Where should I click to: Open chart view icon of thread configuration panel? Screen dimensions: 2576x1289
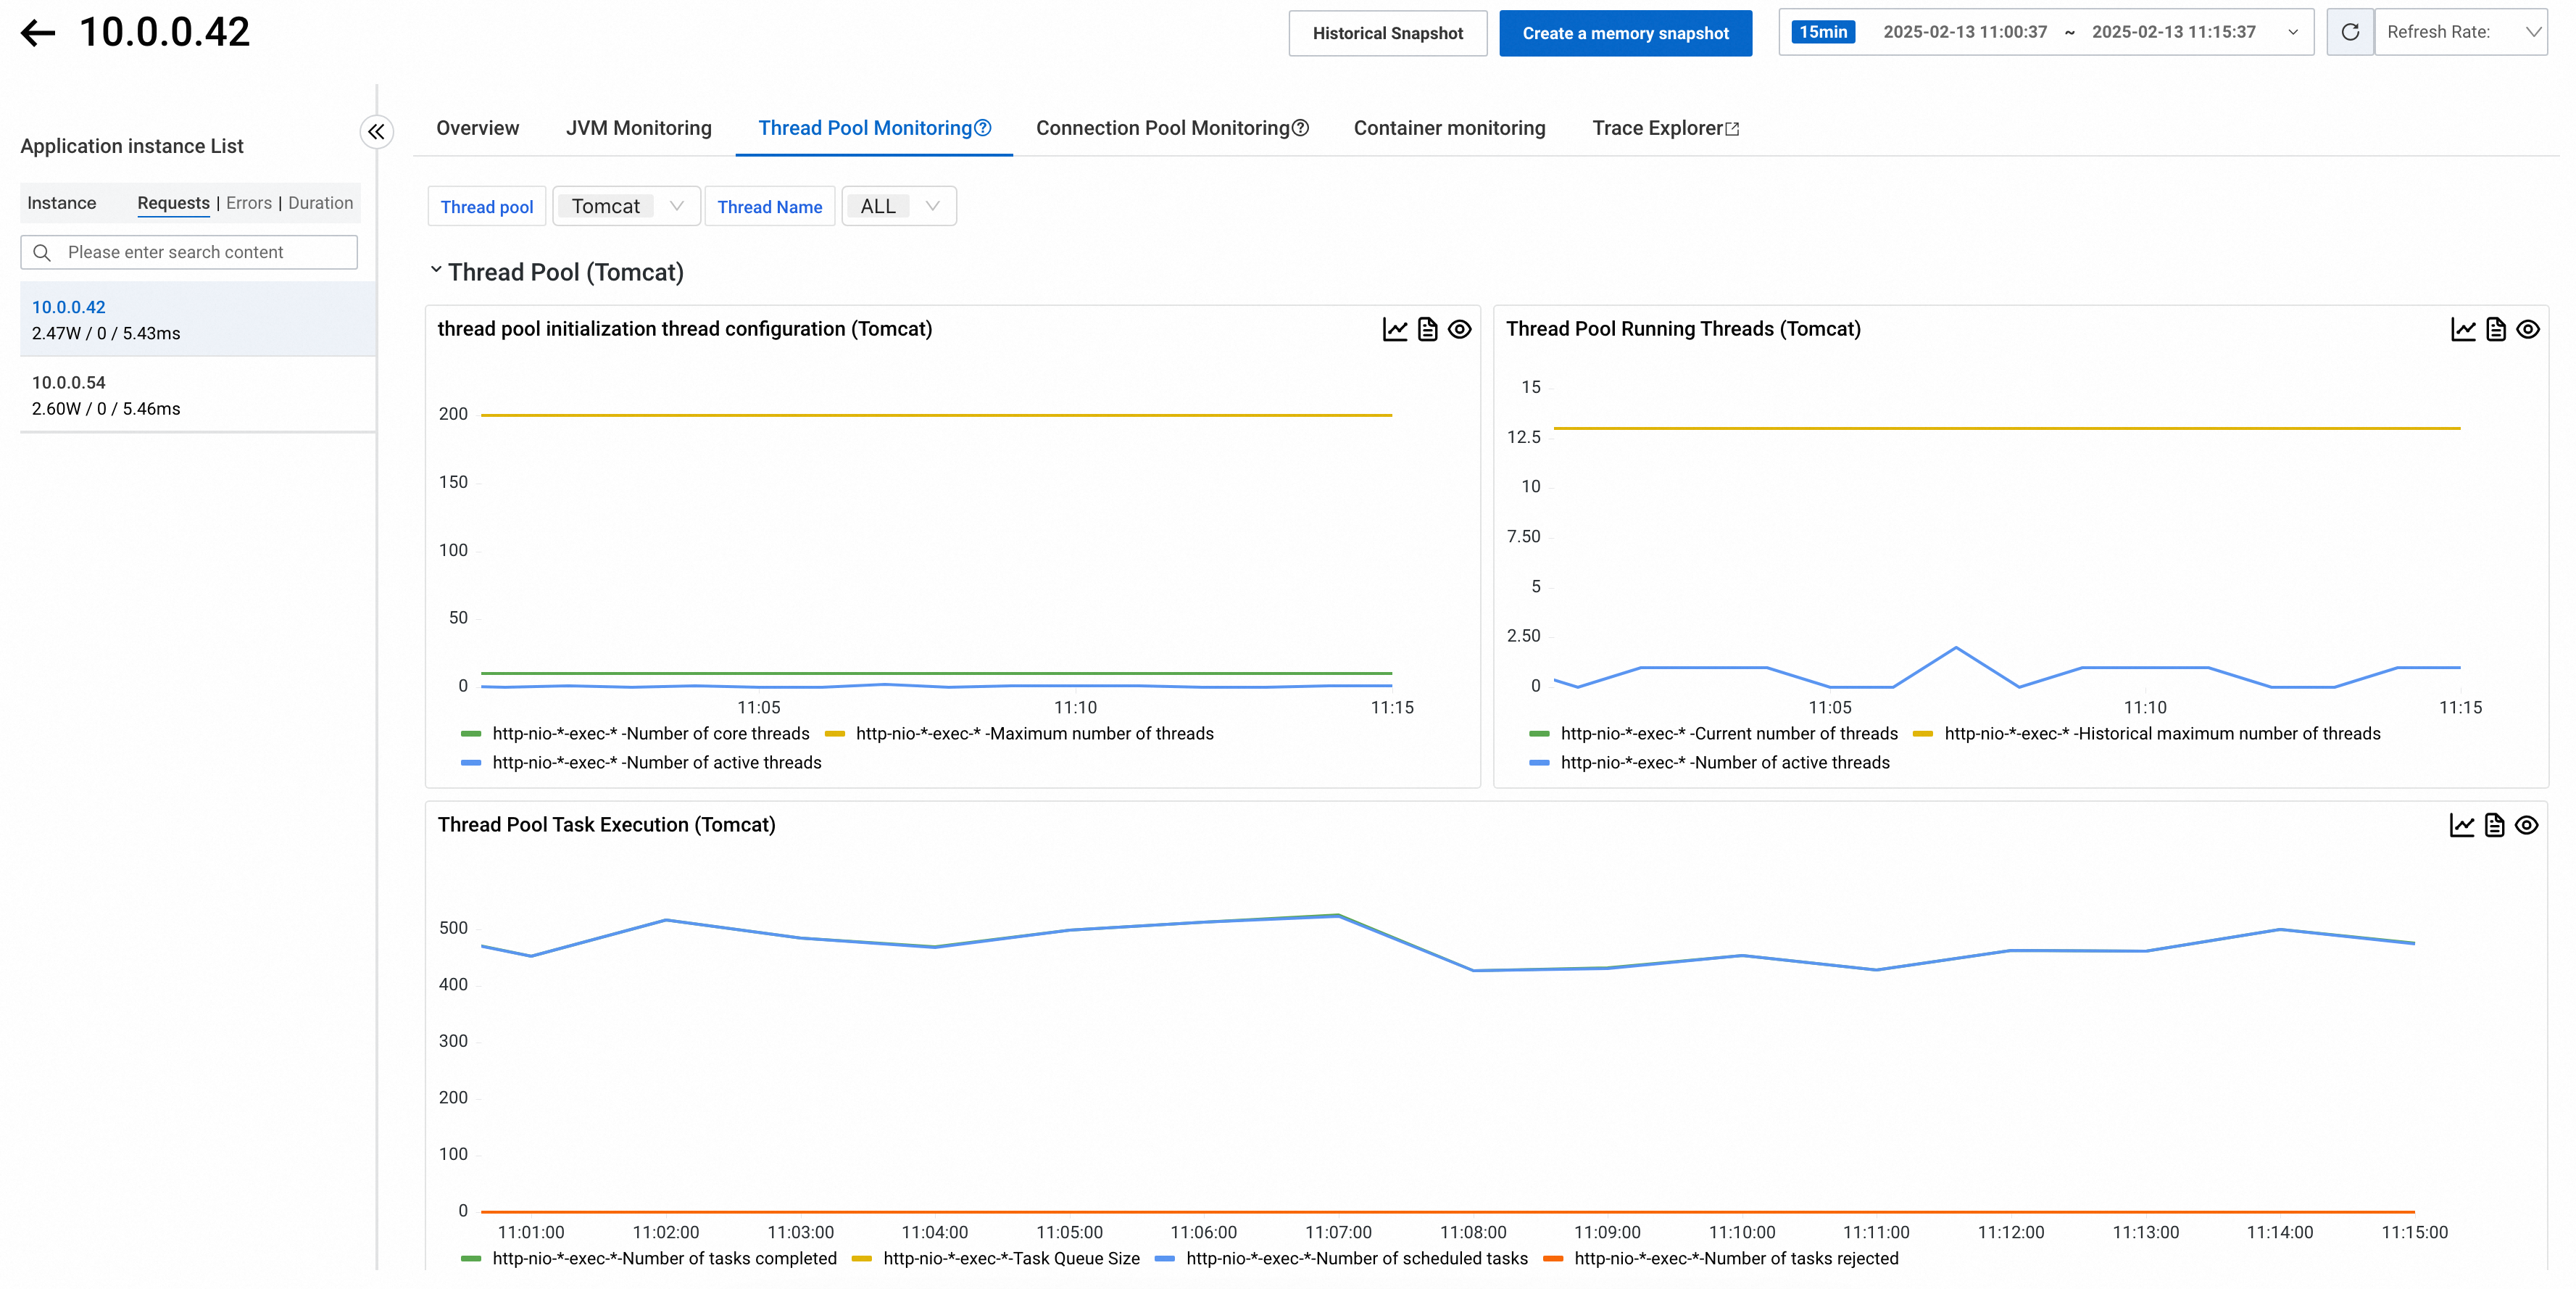click(x=1395, y=329)
